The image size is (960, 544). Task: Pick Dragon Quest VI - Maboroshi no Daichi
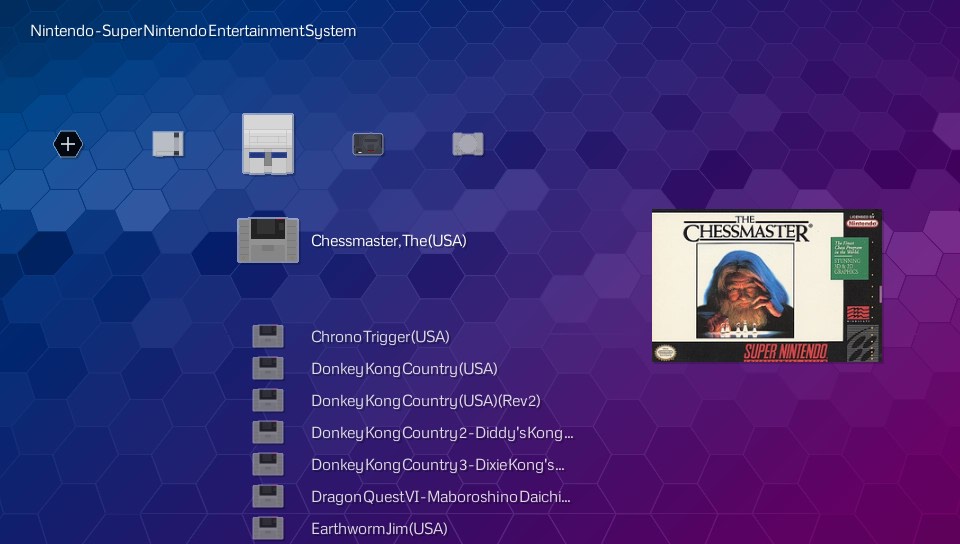click(441, 497)
